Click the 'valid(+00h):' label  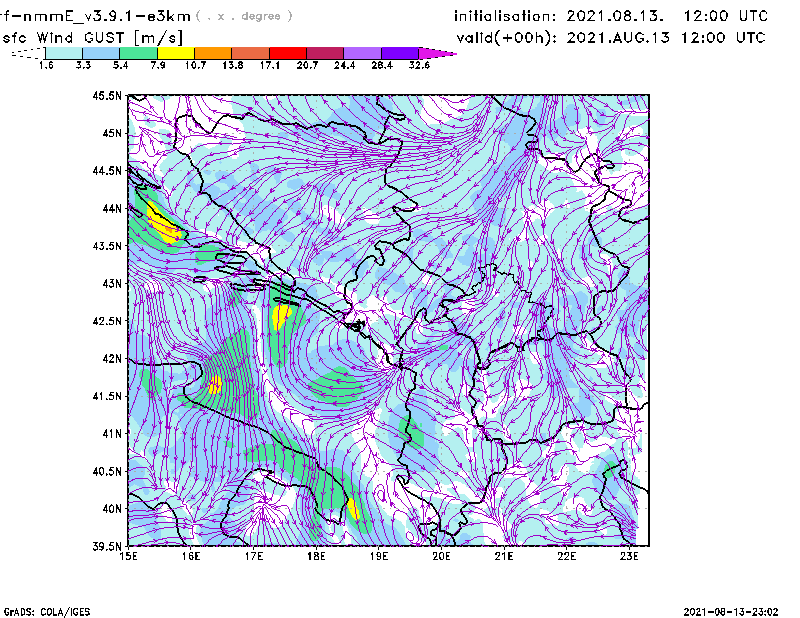506,38
